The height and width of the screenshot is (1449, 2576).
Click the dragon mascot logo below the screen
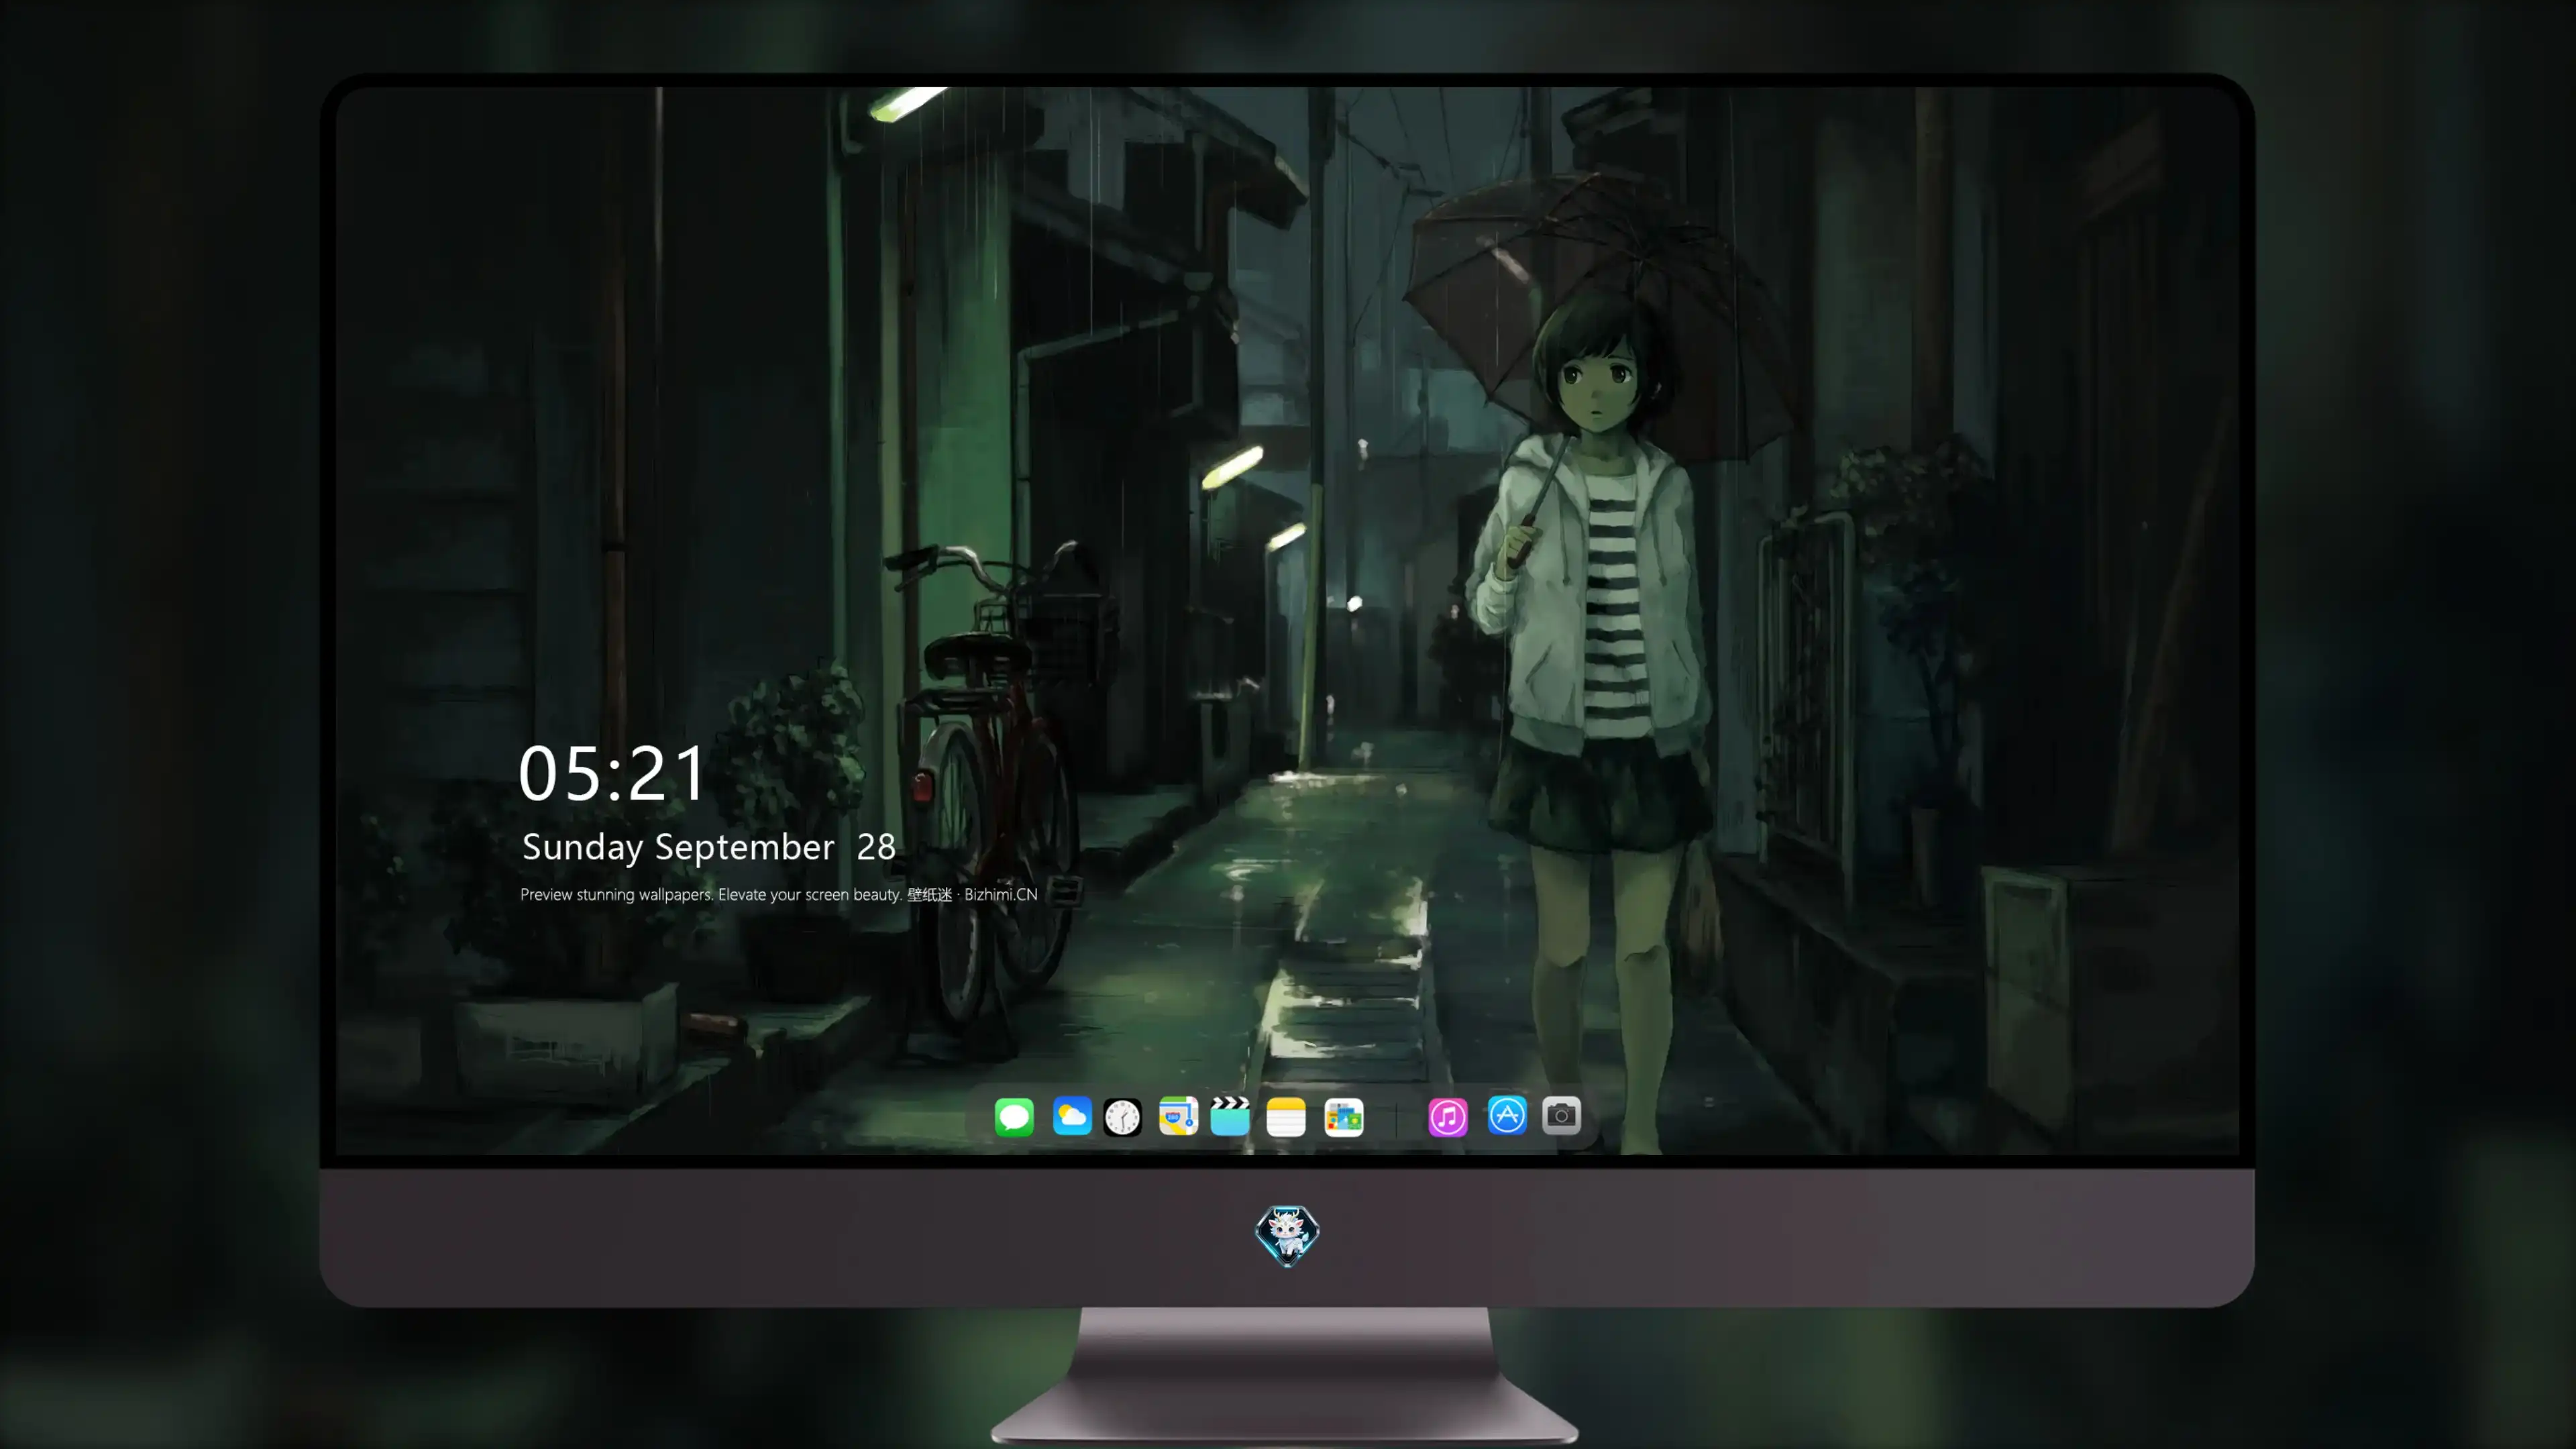[1287, 1236]
